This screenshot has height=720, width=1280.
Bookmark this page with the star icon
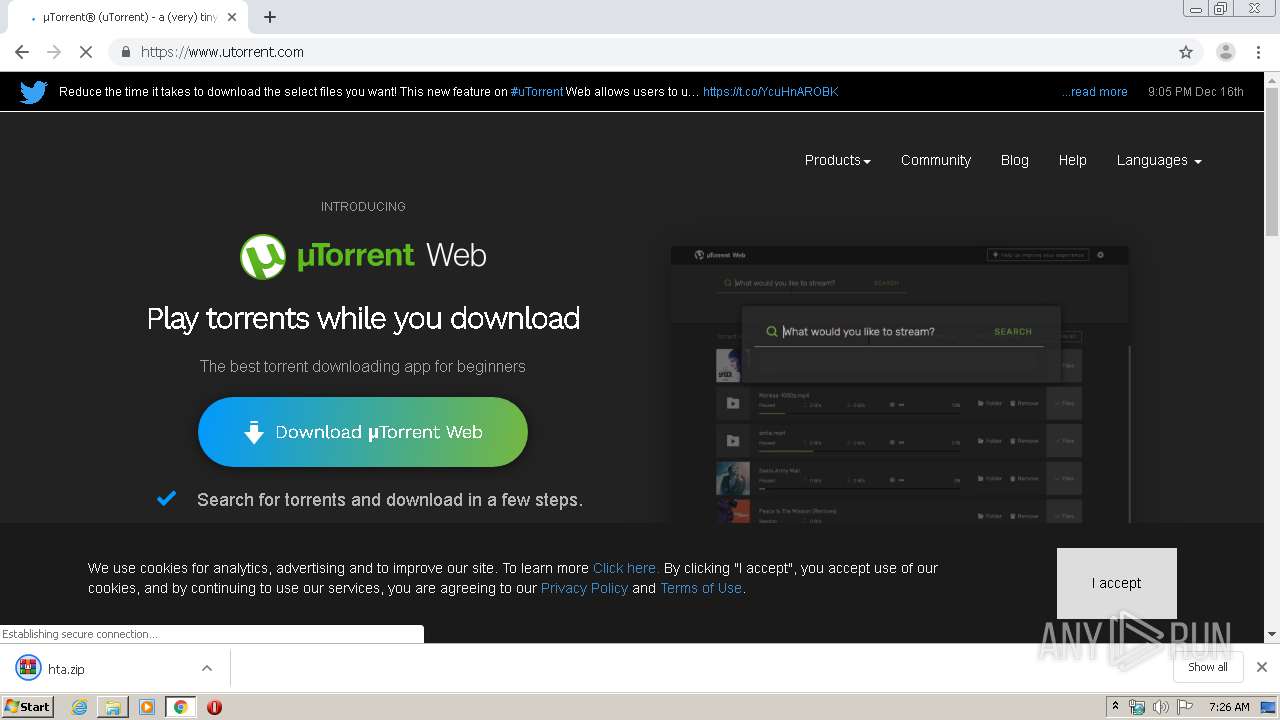point(1186,52)
